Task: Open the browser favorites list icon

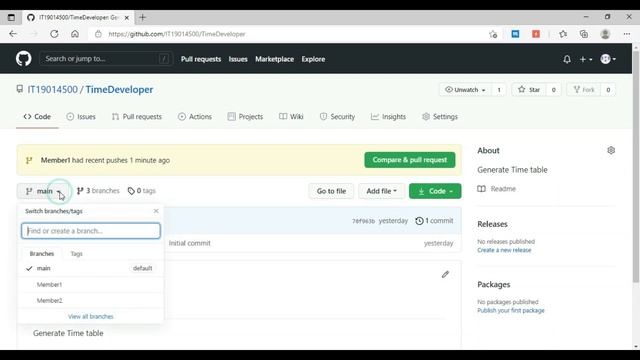Action: click(563, 34)
